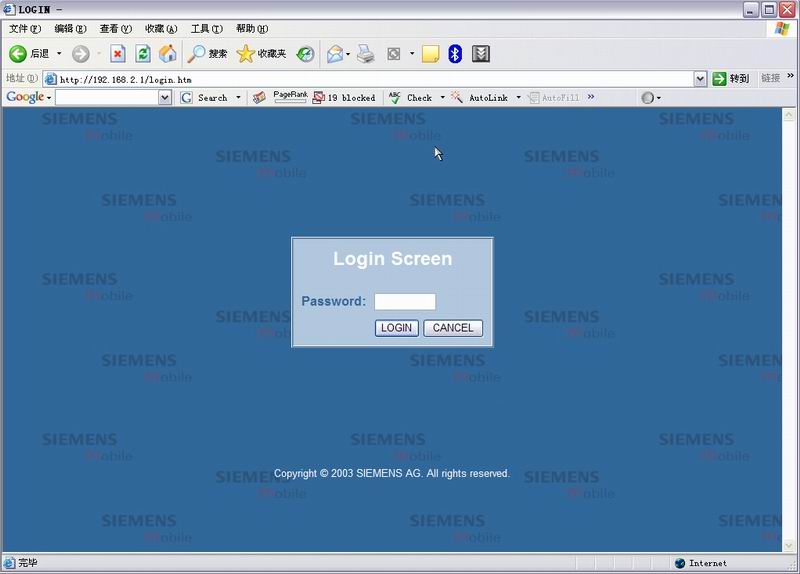Click the grey square toolbar icon after printer

(x=394, y=54)
